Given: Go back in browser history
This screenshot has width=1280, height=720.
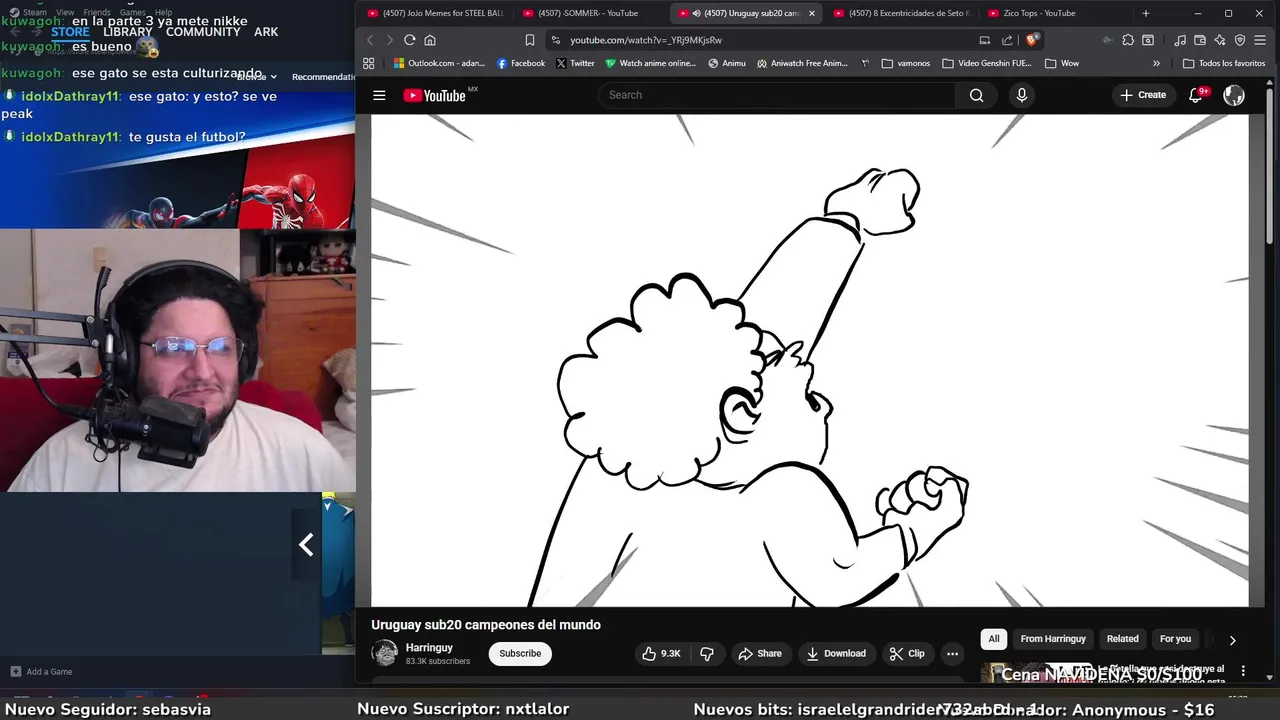Looking at the screenshot, I should pos(370,40).
